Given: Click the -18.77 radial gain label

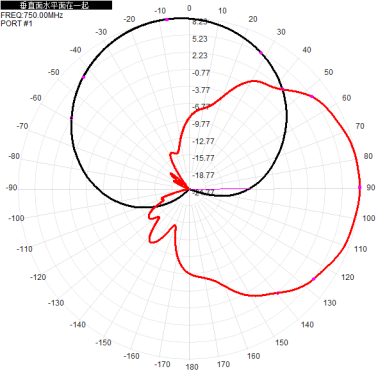Looking at the screenshot, I should click(203, 175).
